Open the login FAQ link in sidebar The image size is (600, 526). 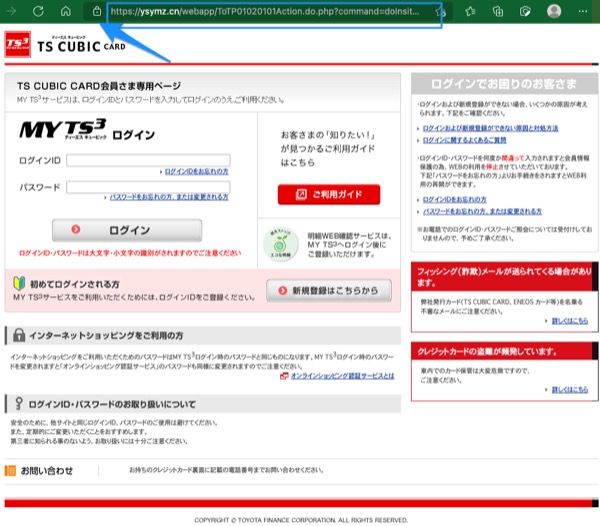click(465, 140)
